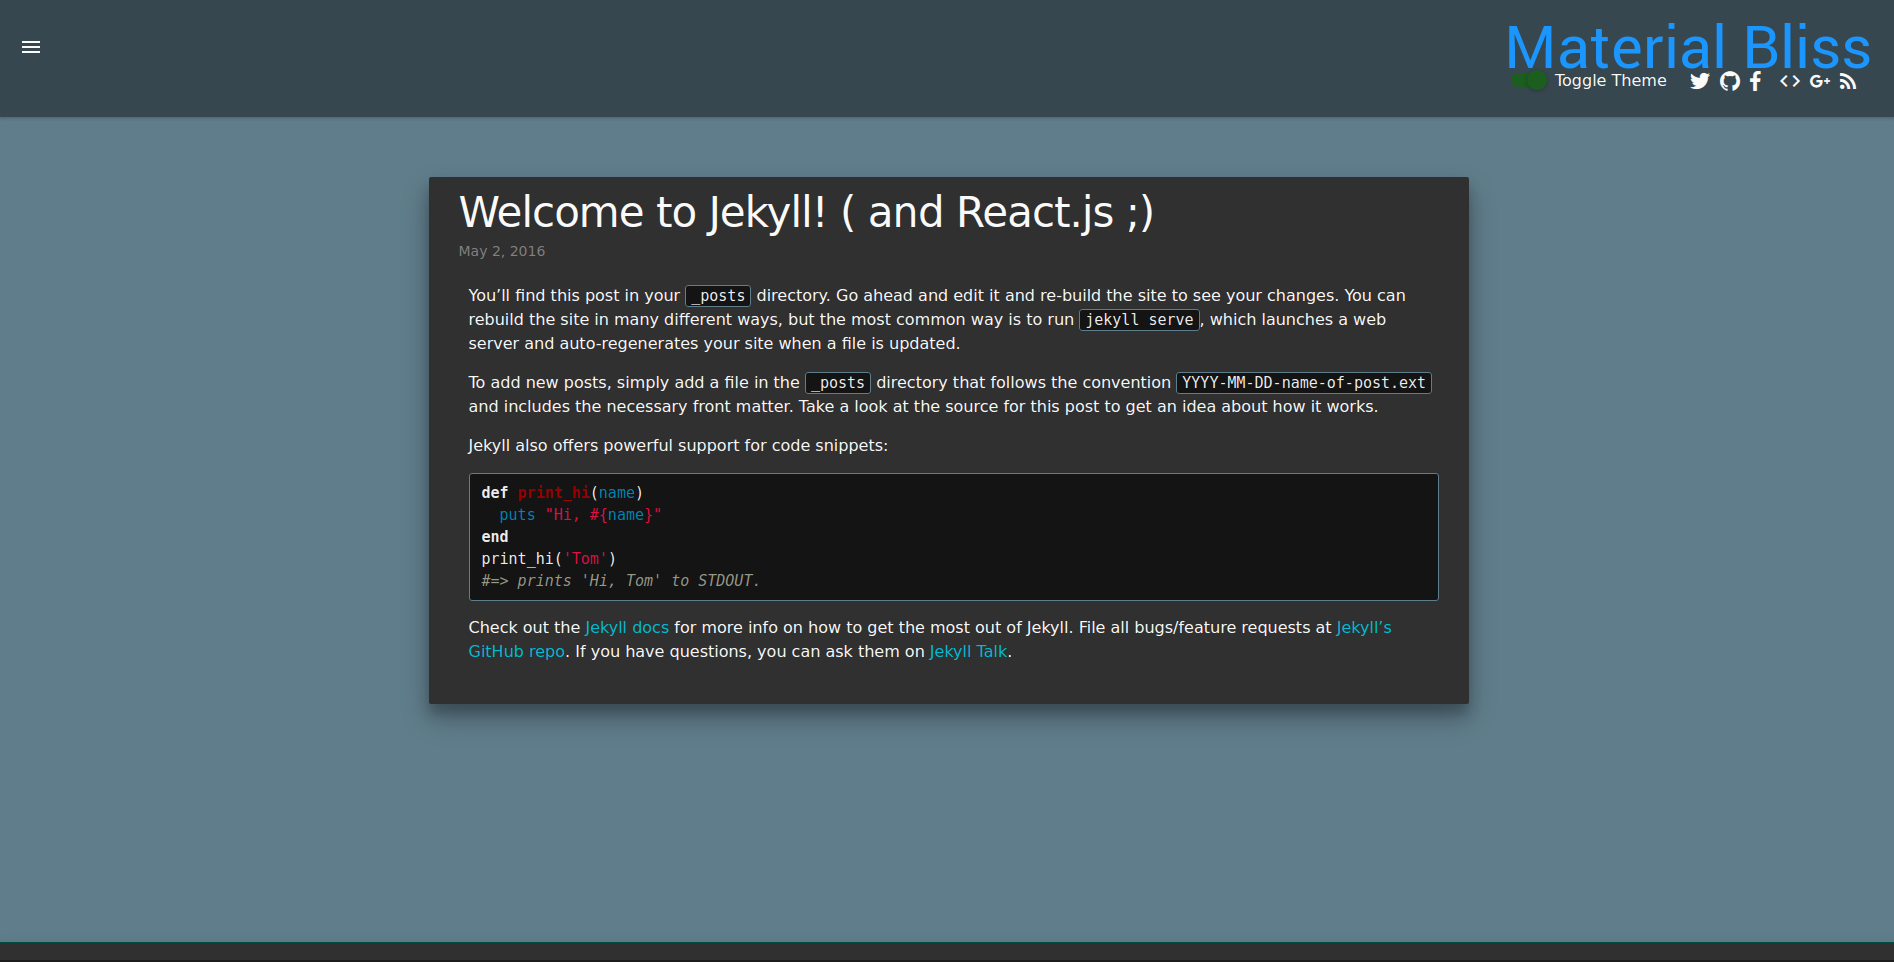Click the code line def print_hi(name)
Screen dimensions: 1894x962
click(x=562, y=493)
